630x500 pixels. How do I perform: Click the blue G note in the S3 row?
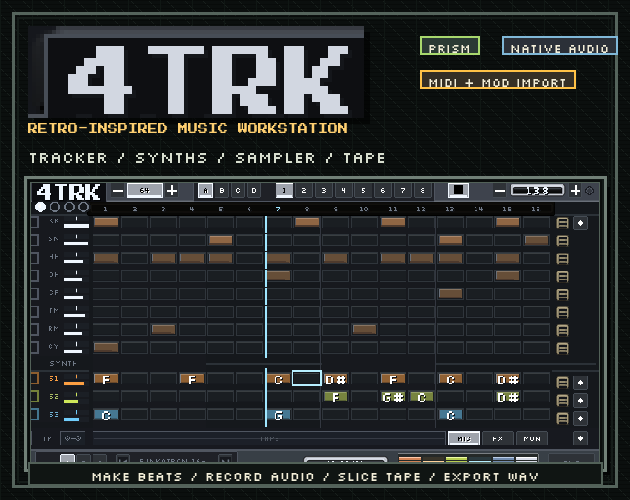(278, 415)
